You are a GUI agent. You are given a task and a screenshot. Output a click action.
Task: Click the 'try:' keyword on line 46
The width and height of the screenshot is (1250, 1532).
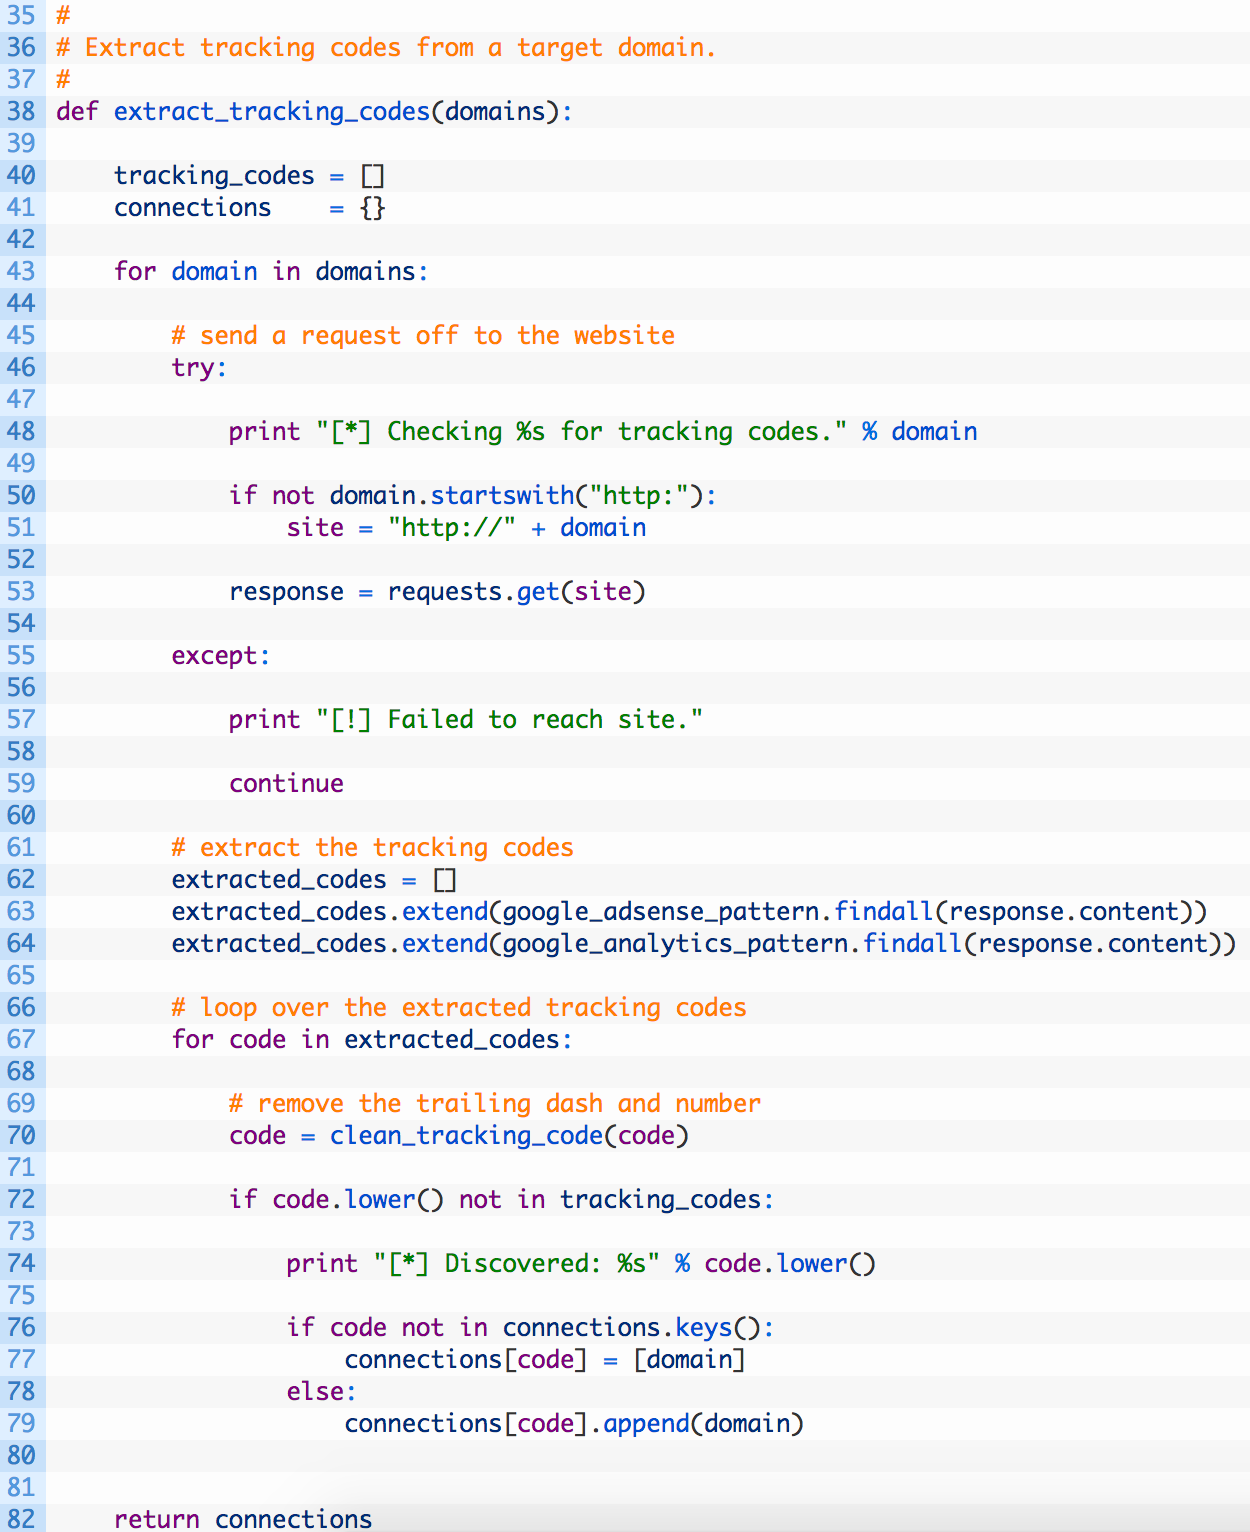[199, 368]
